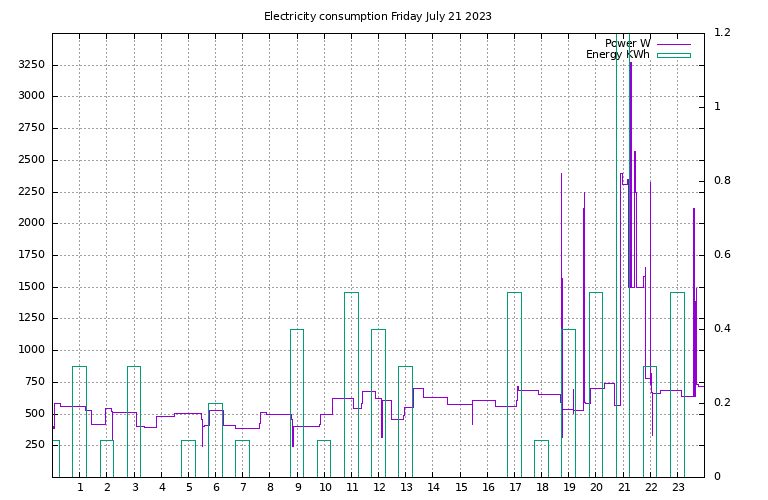Click the hour label 12 on x-axis

click(380, 488)
